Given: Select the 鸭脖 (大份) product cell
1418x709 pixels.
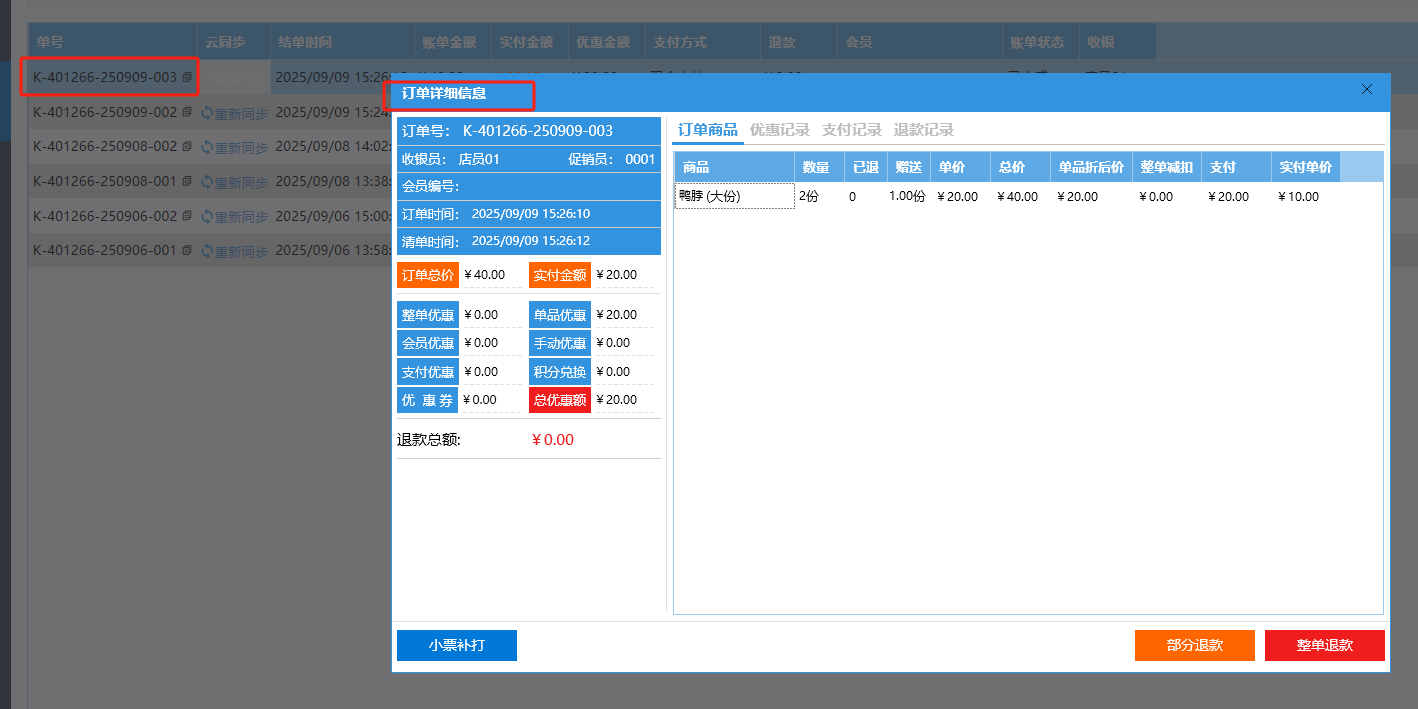Looking at the screenshot, I should [734, 197].
